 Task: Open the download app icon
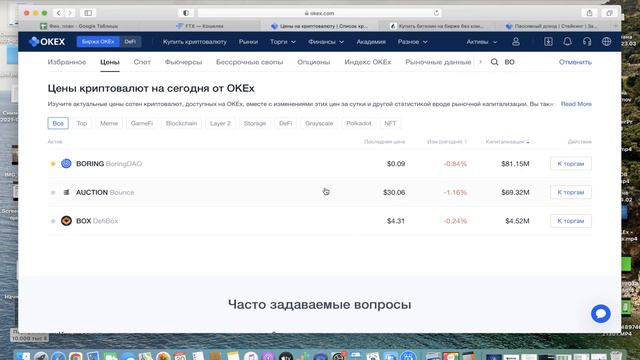pyautogui.click(x=548, y=42)
